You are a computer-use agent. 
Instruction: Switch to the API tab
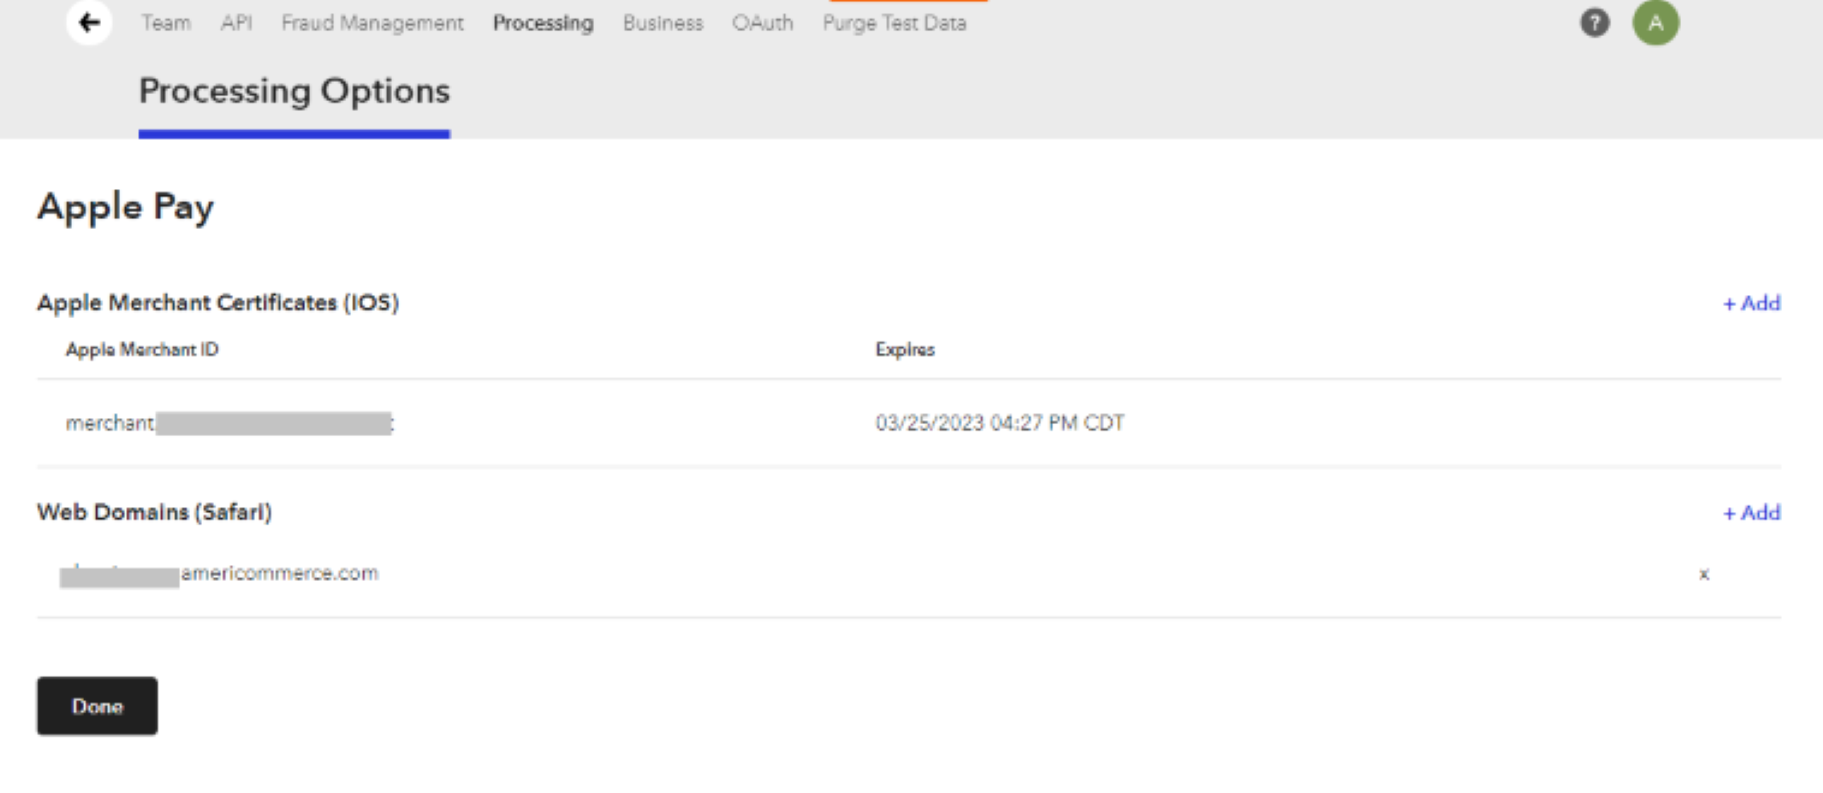[x=236, y=22]
